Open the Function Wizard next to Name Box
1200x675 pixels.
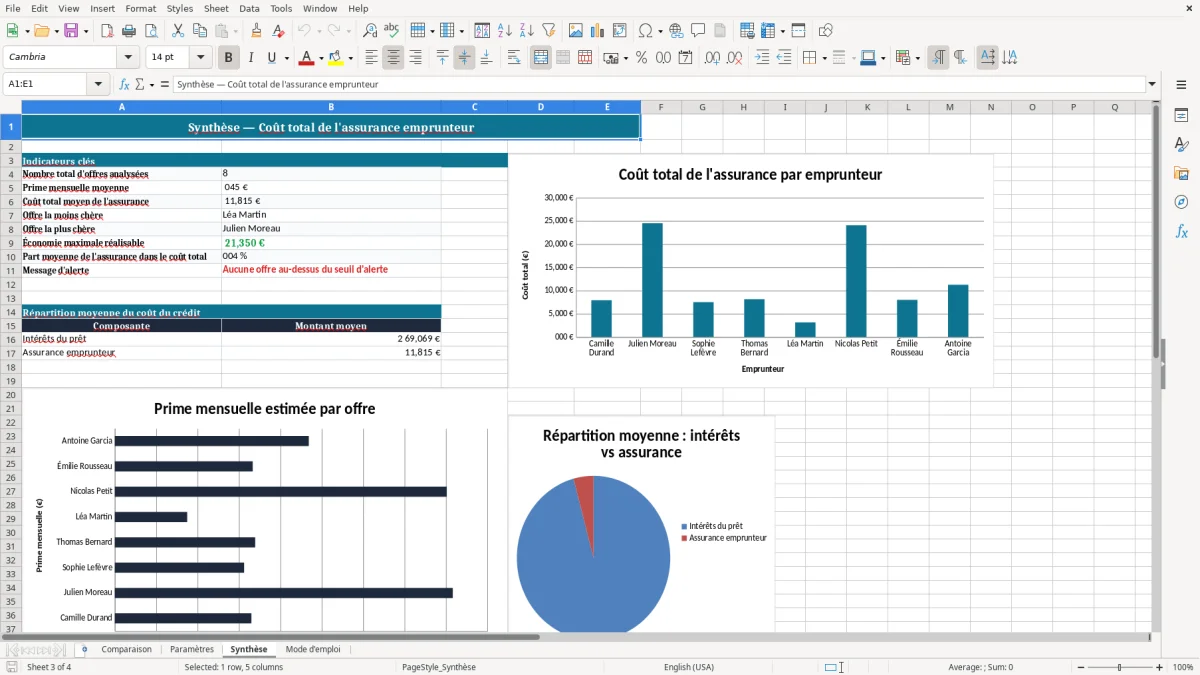point(125,85)
